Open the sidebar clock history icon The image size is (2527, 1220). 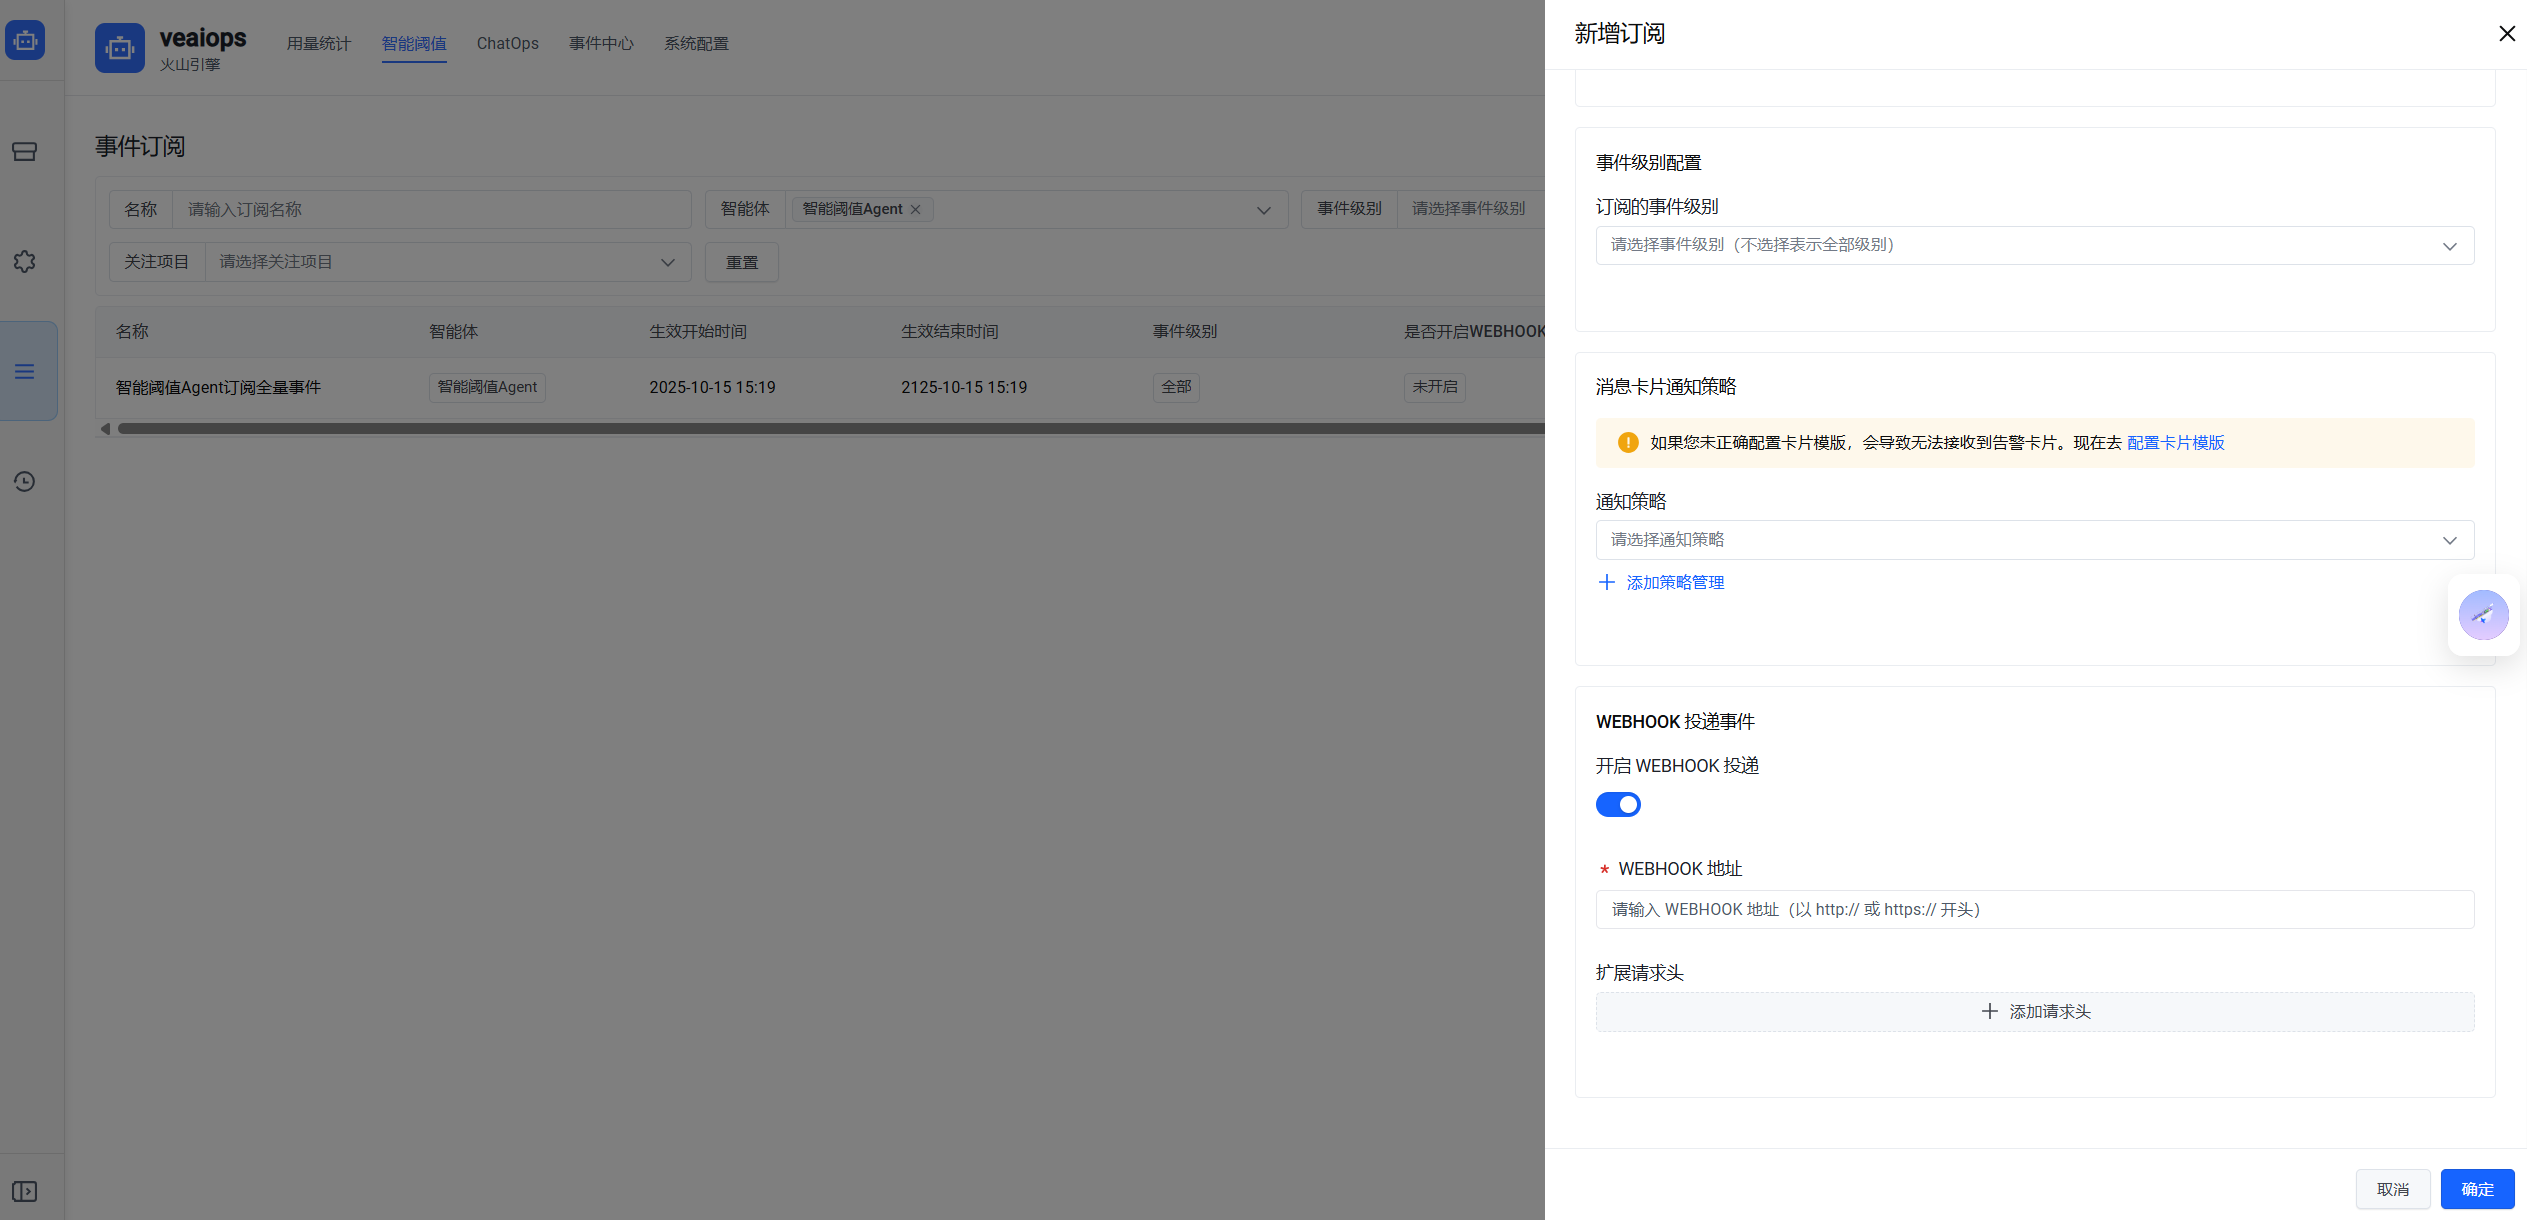coord(25,482)
